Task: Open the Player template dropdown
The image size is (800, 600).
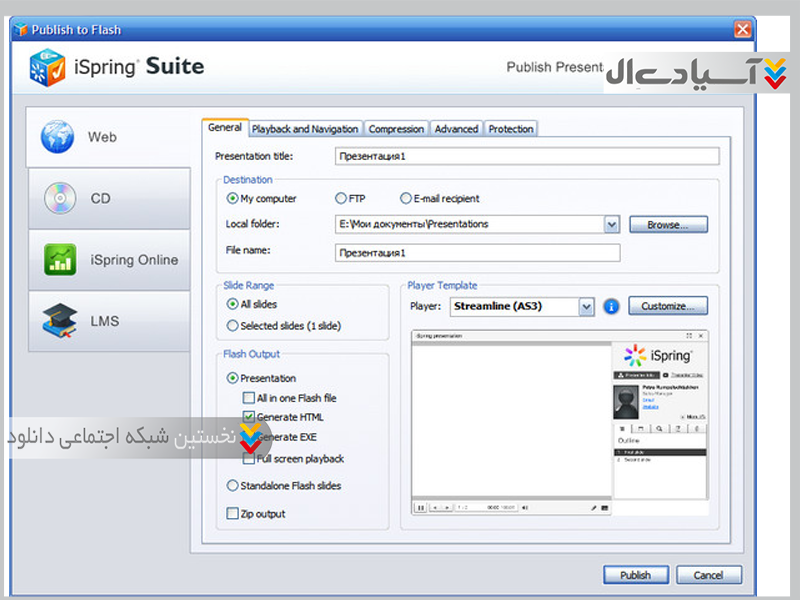Action: click(587, 306)
